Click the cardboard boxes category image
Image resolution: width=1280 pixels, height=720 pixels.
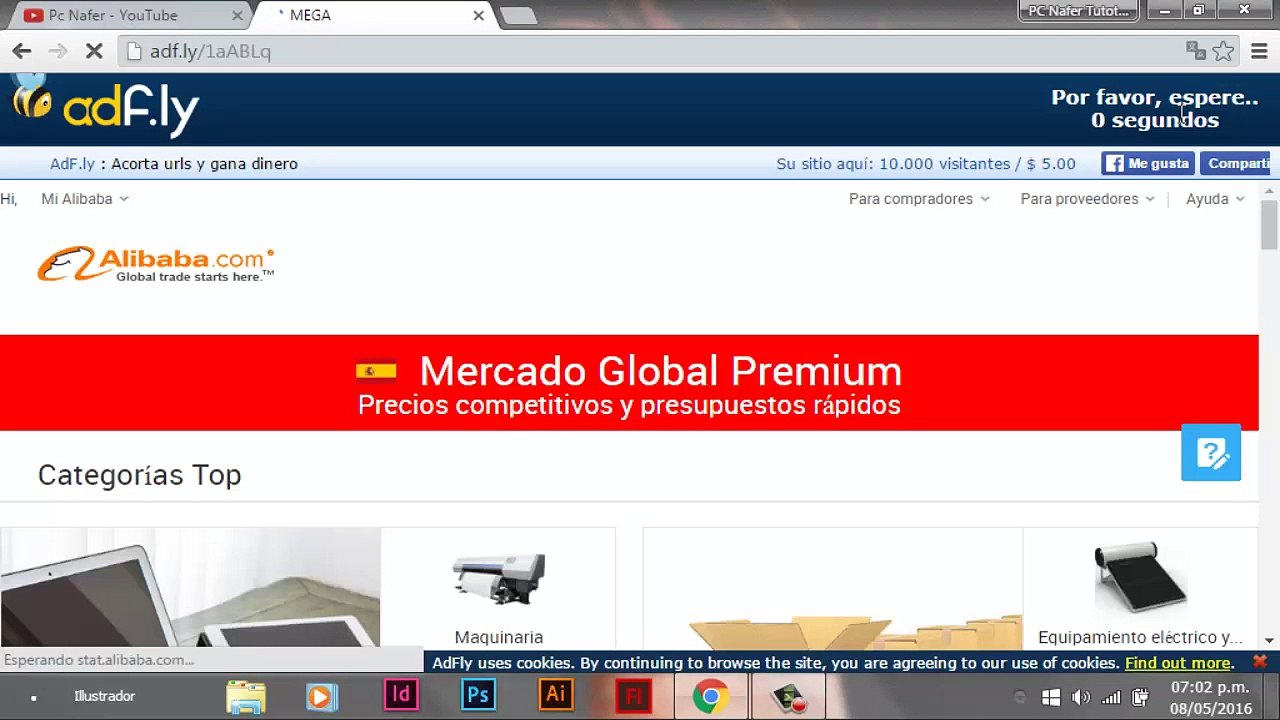[x=832, y=587]
